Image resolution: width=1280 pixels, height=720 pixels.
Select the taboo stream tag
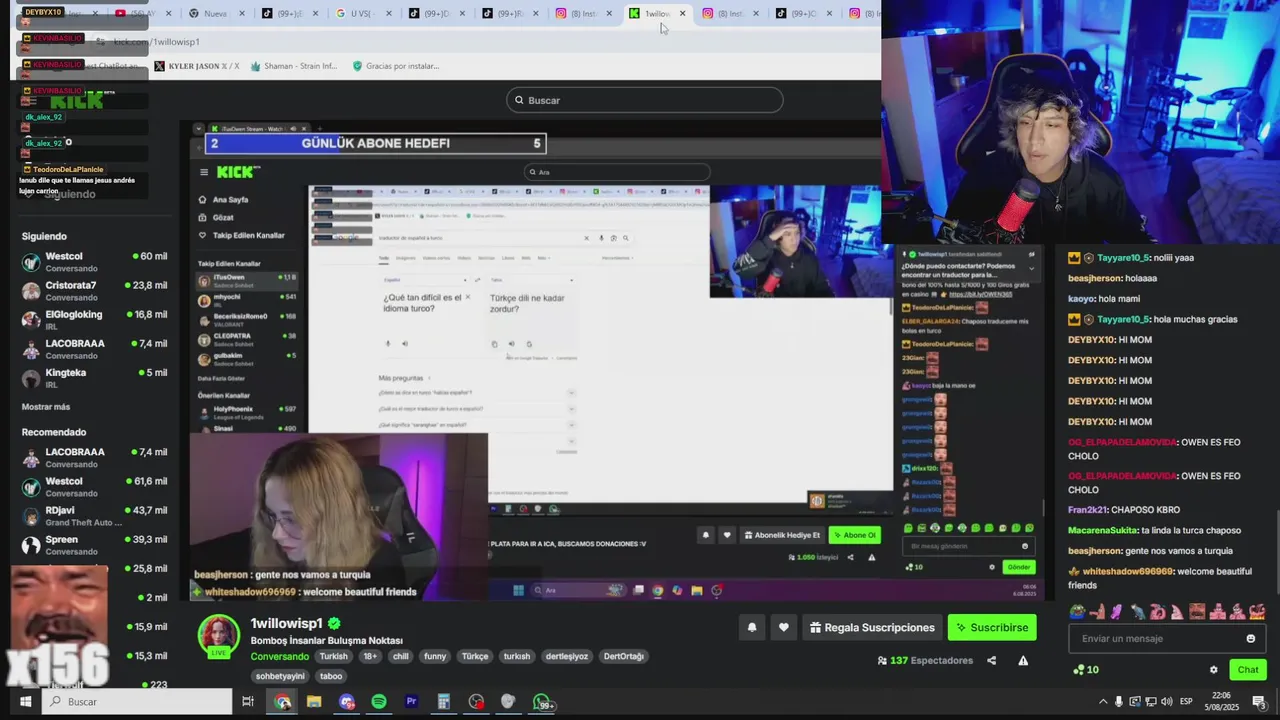(x=331, y=676)
